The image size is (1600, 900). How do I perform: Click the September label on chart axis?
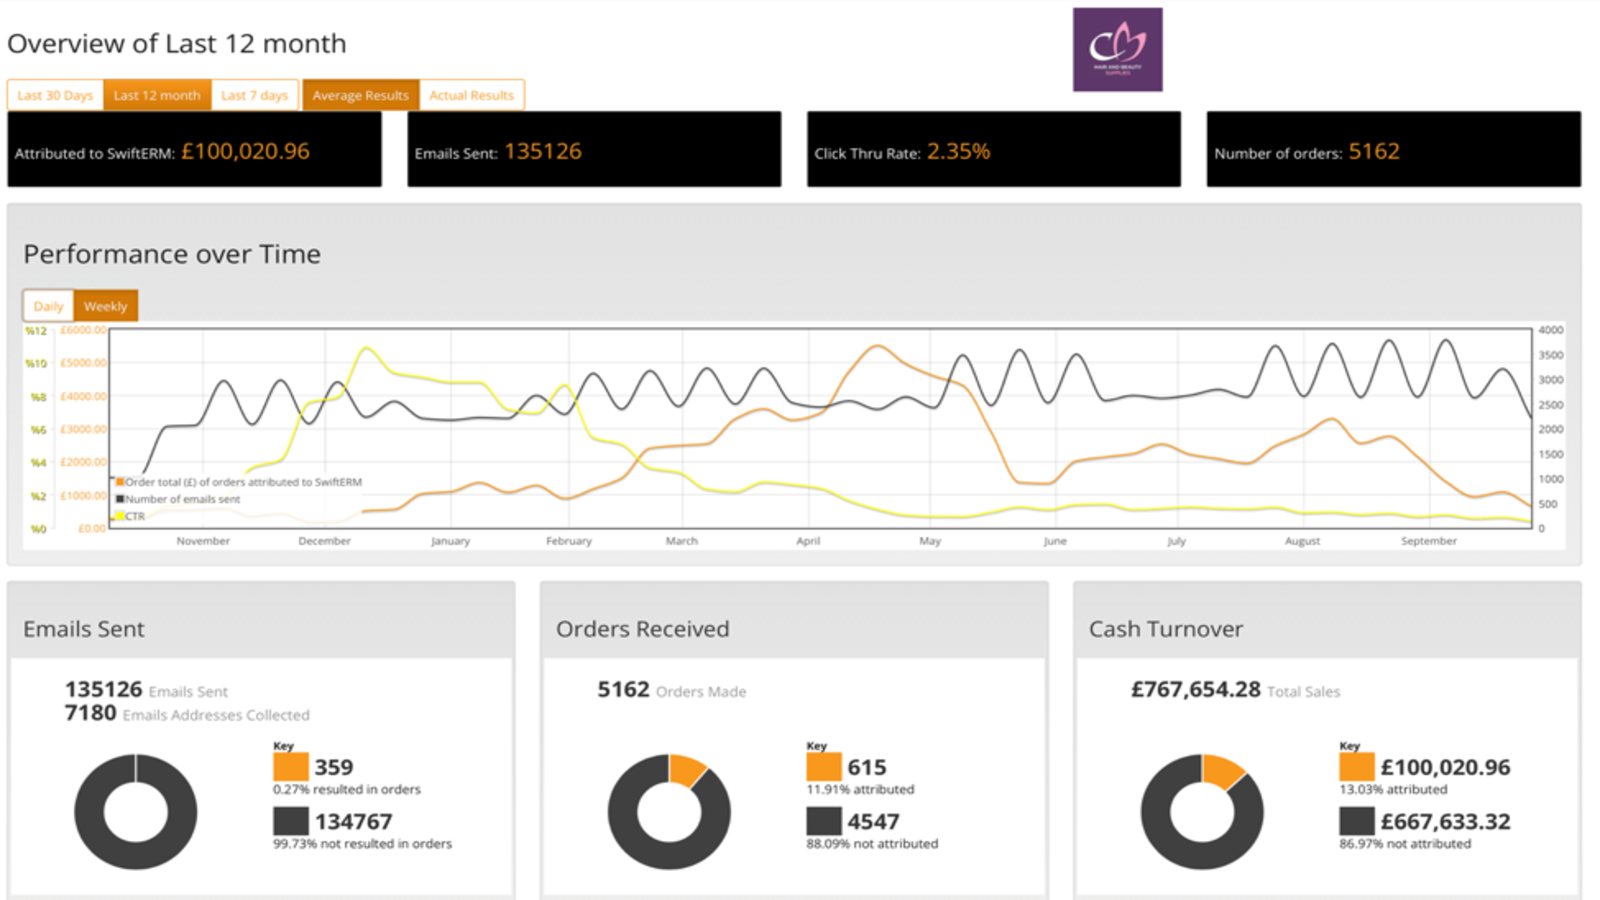pos(1429,541)
